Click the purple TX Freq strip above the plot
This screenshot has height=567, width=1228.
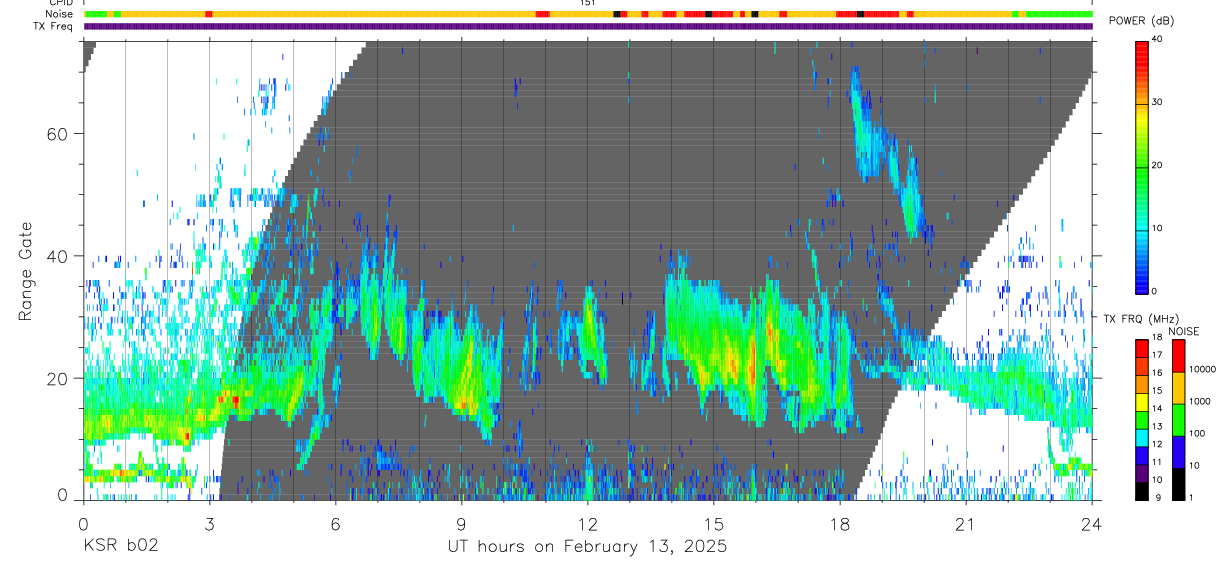(587, 26)
